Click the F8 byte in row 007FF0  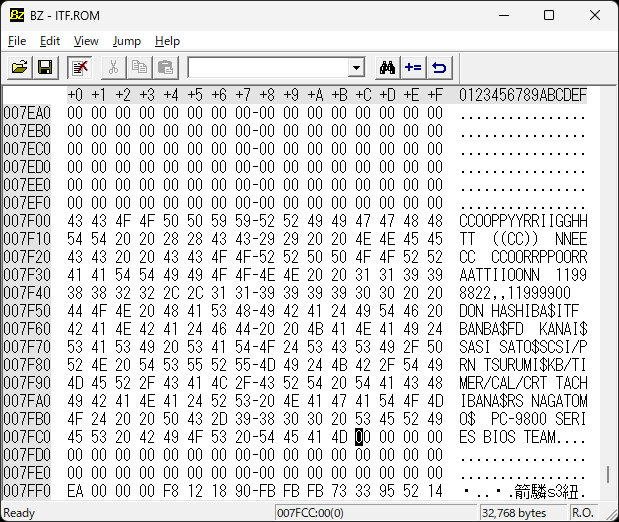coord(171,491)
